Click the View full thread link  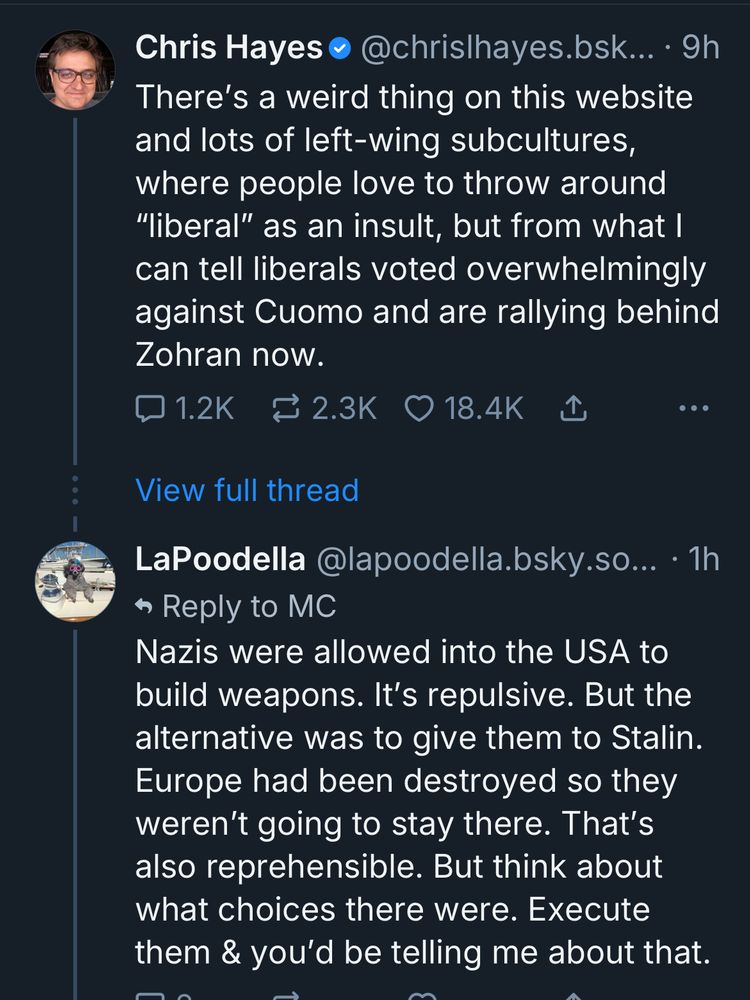246,490
